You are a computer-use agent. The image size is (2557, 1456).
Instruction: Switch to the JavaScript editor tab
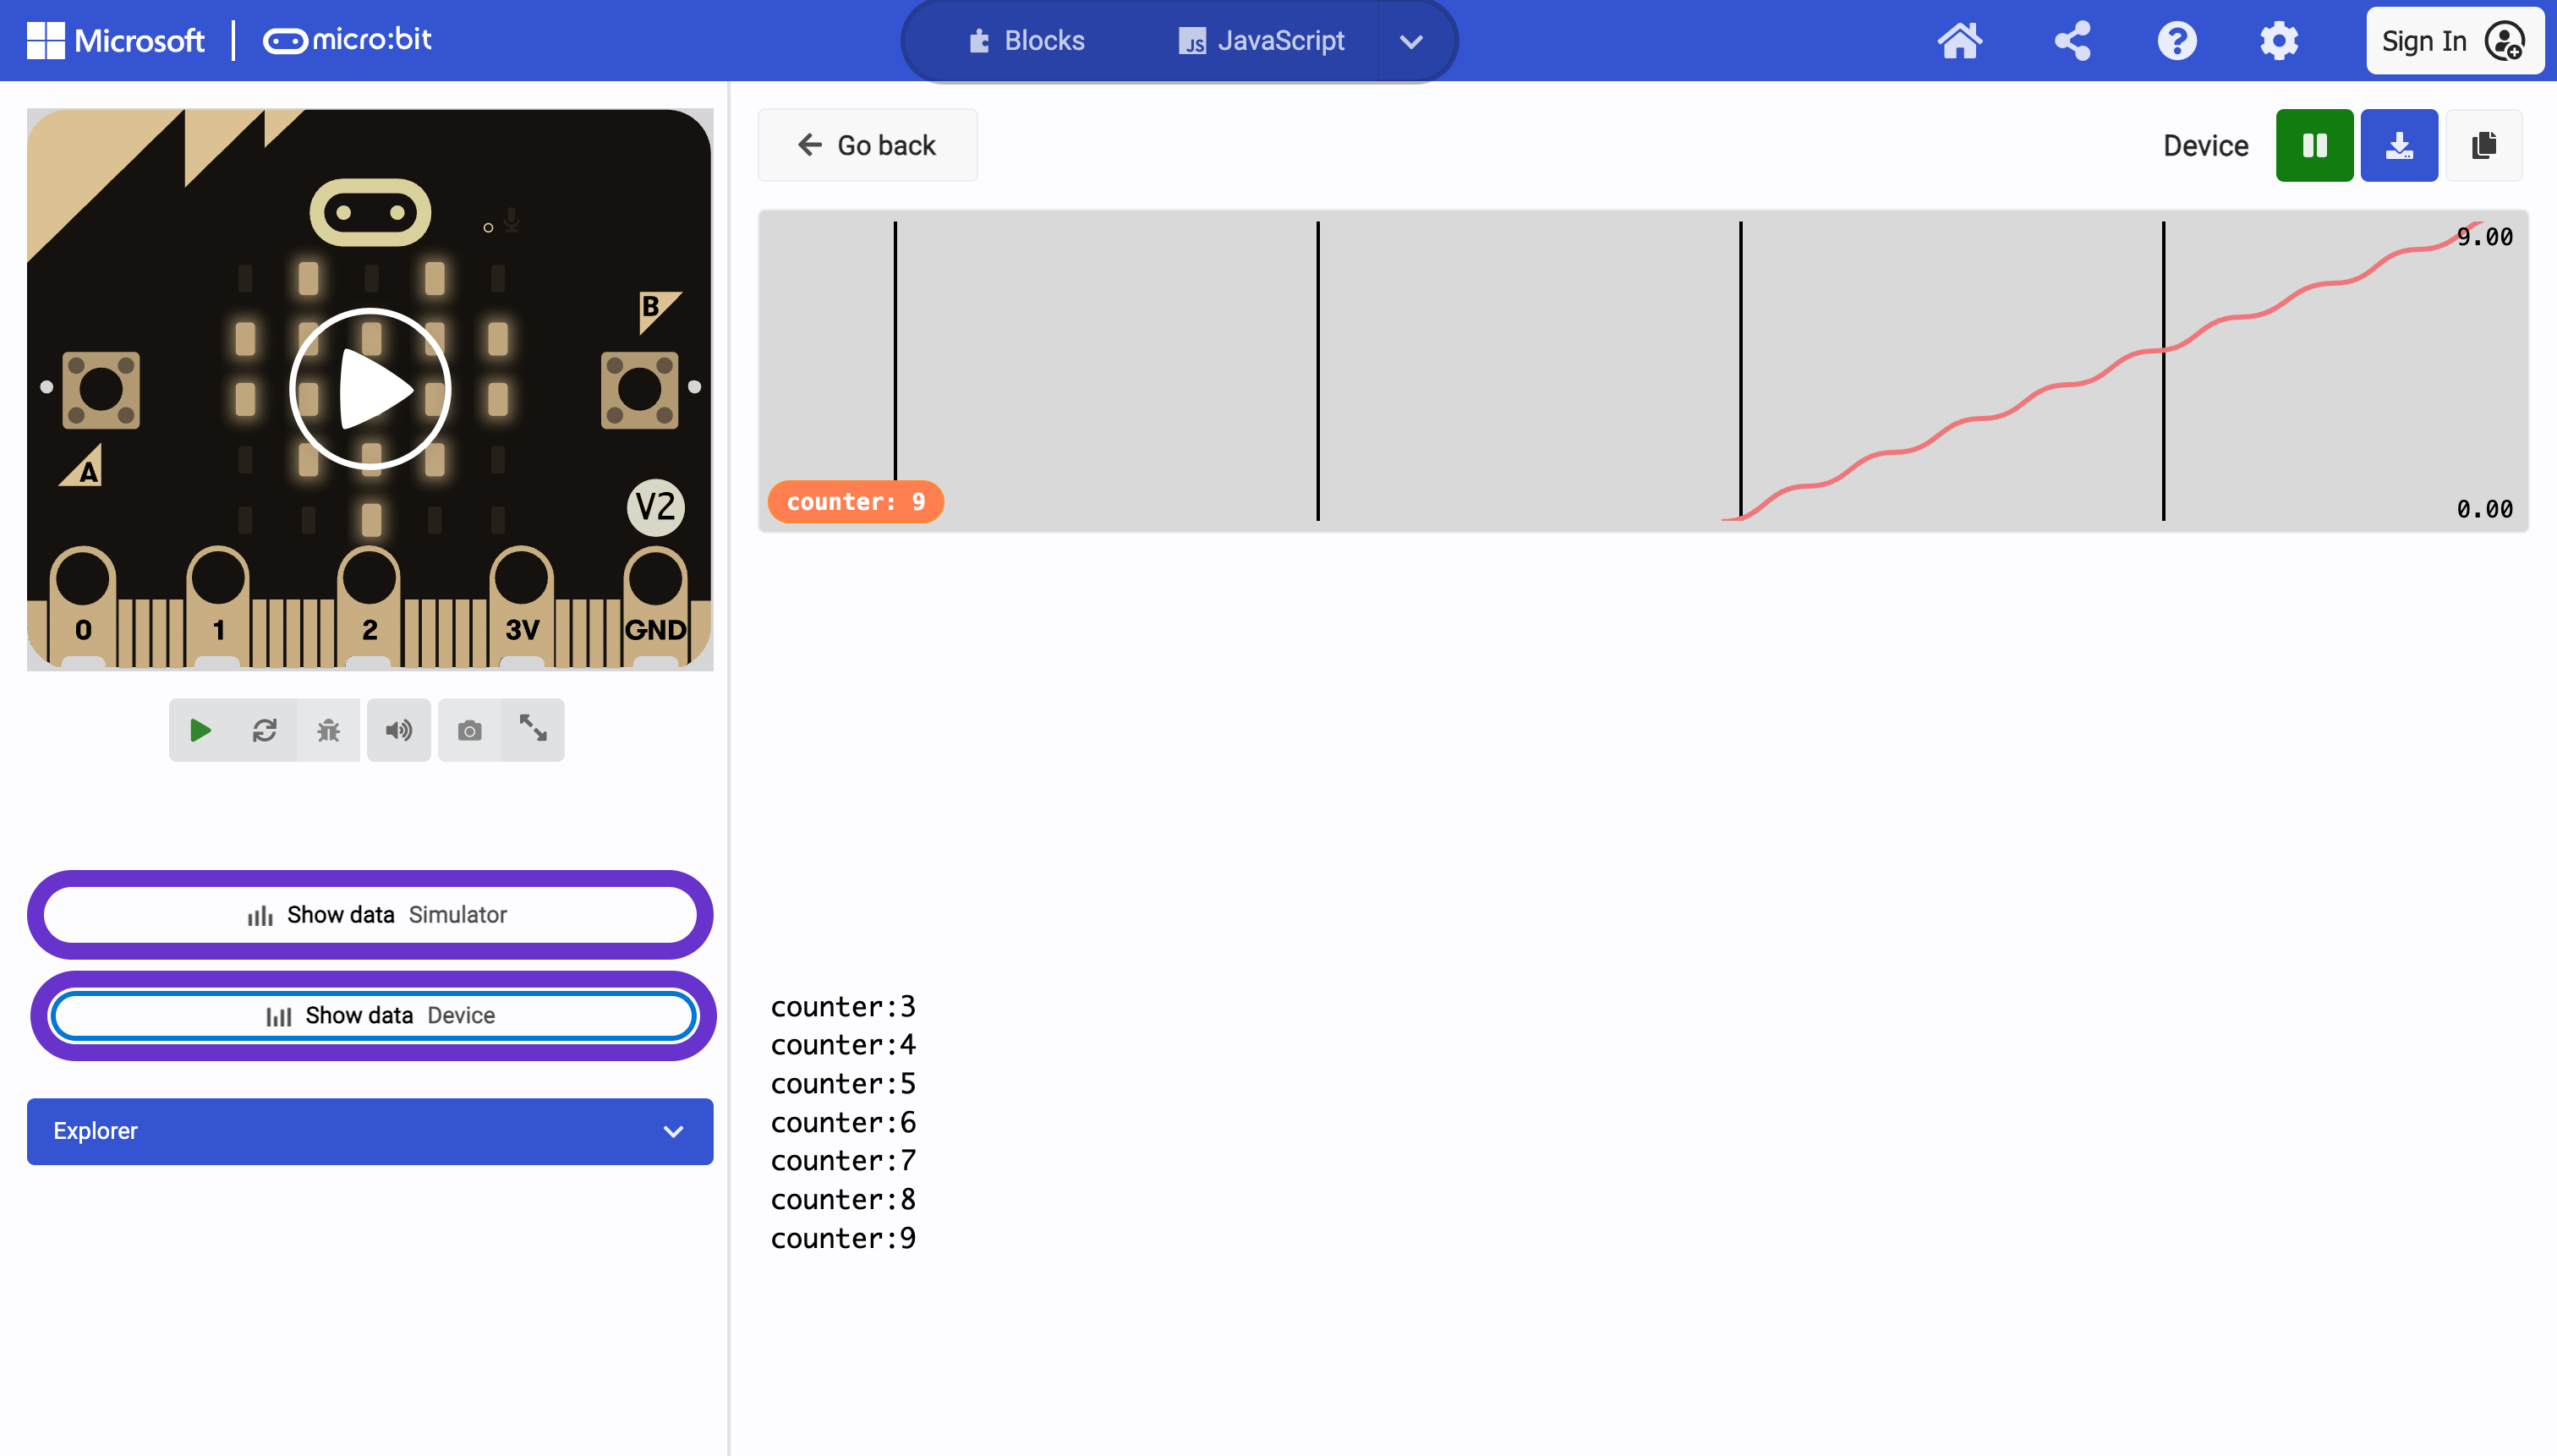point(1262,41)
